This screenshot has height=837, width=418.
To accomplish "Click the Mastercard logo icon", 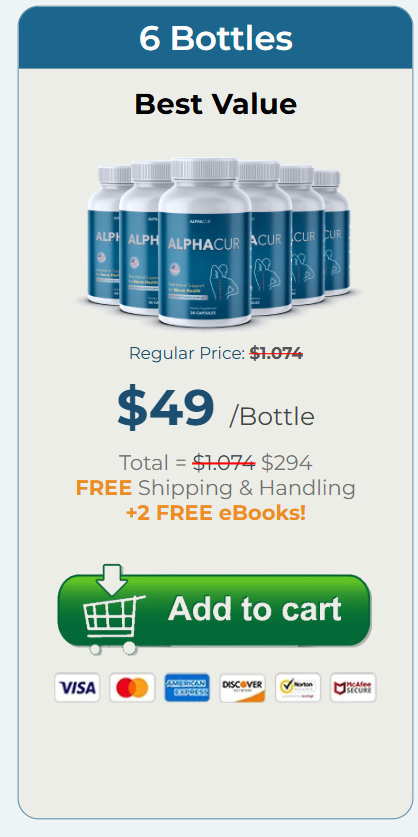I will click(132, 688).
